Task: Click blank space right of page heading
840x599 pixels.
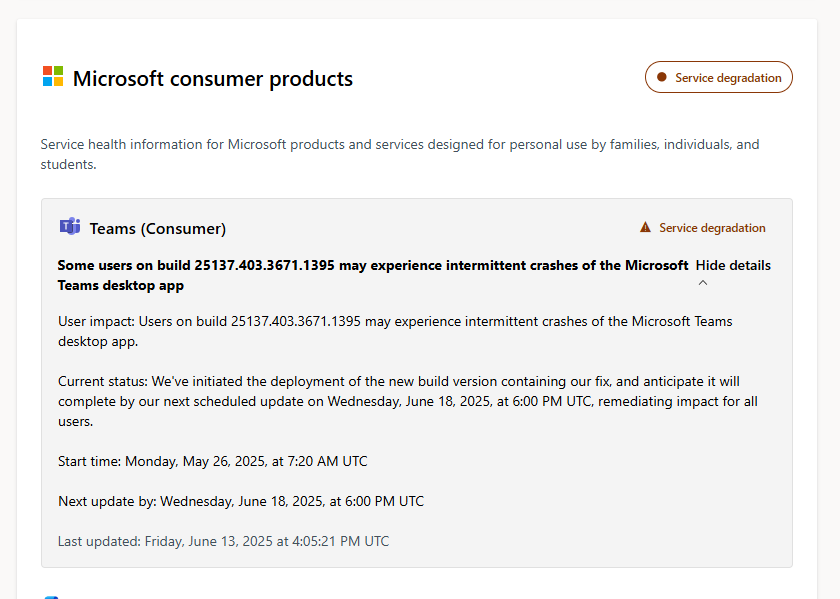Action: click(500, 78)
